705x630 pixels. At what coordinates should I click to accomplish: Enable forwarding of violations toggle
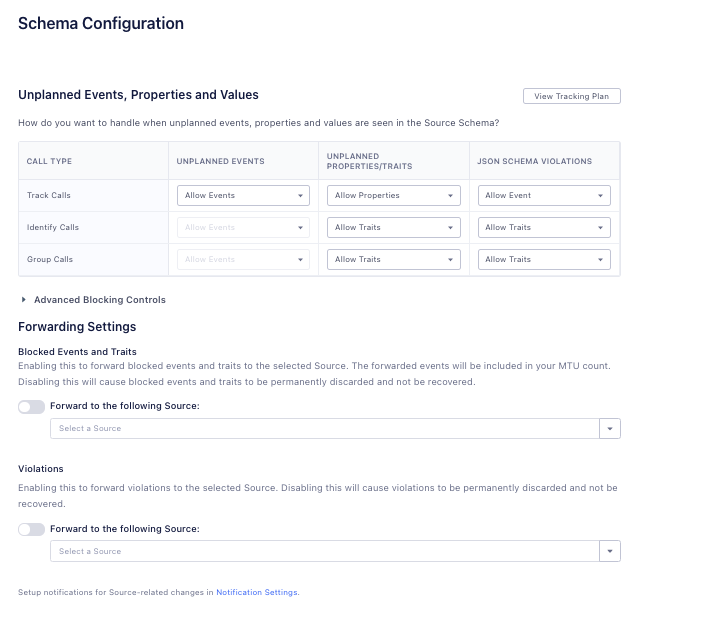point(31,529)
